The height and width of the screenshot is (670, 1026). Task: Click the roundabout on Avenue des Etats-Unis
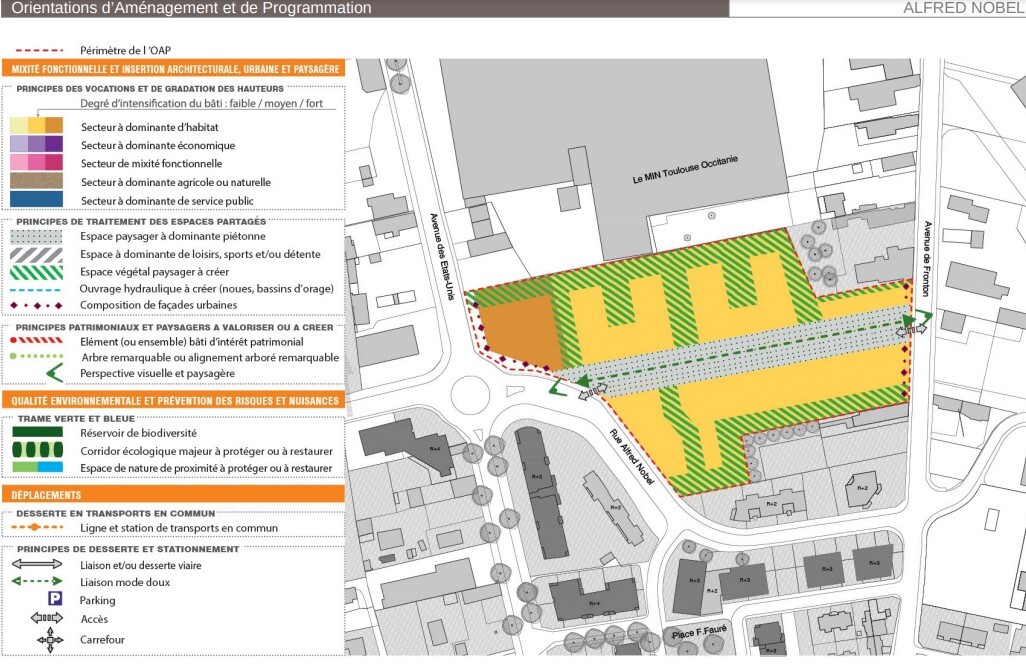tap(470, 395)
